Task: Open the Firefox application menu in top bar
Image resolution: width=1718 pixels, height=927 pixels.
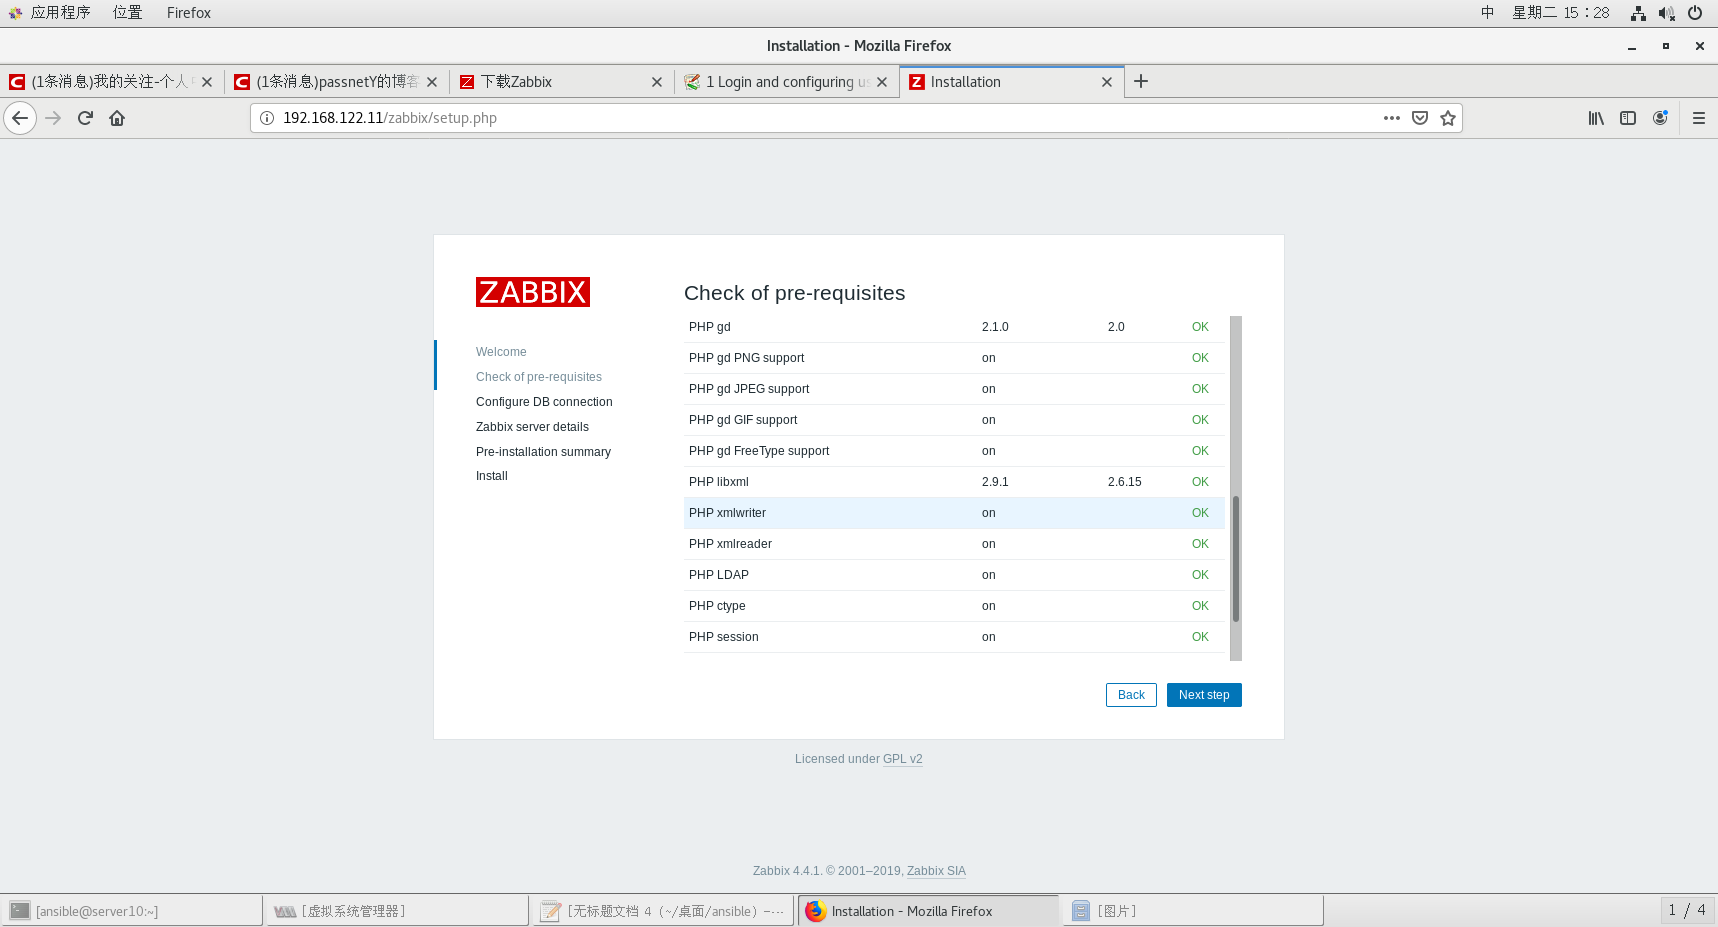Action: pyautogui.click(x=189, y=13)
